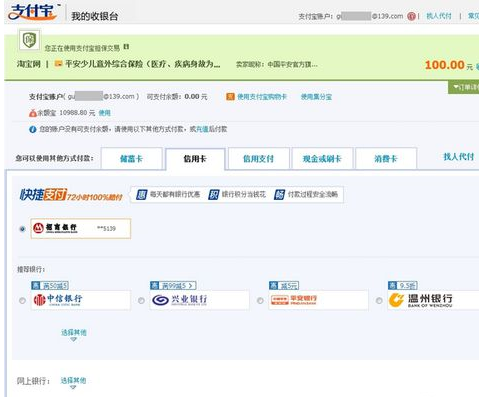Expand the green order details tab
This screenshot has height=397, width=479.
pos(464,87)
